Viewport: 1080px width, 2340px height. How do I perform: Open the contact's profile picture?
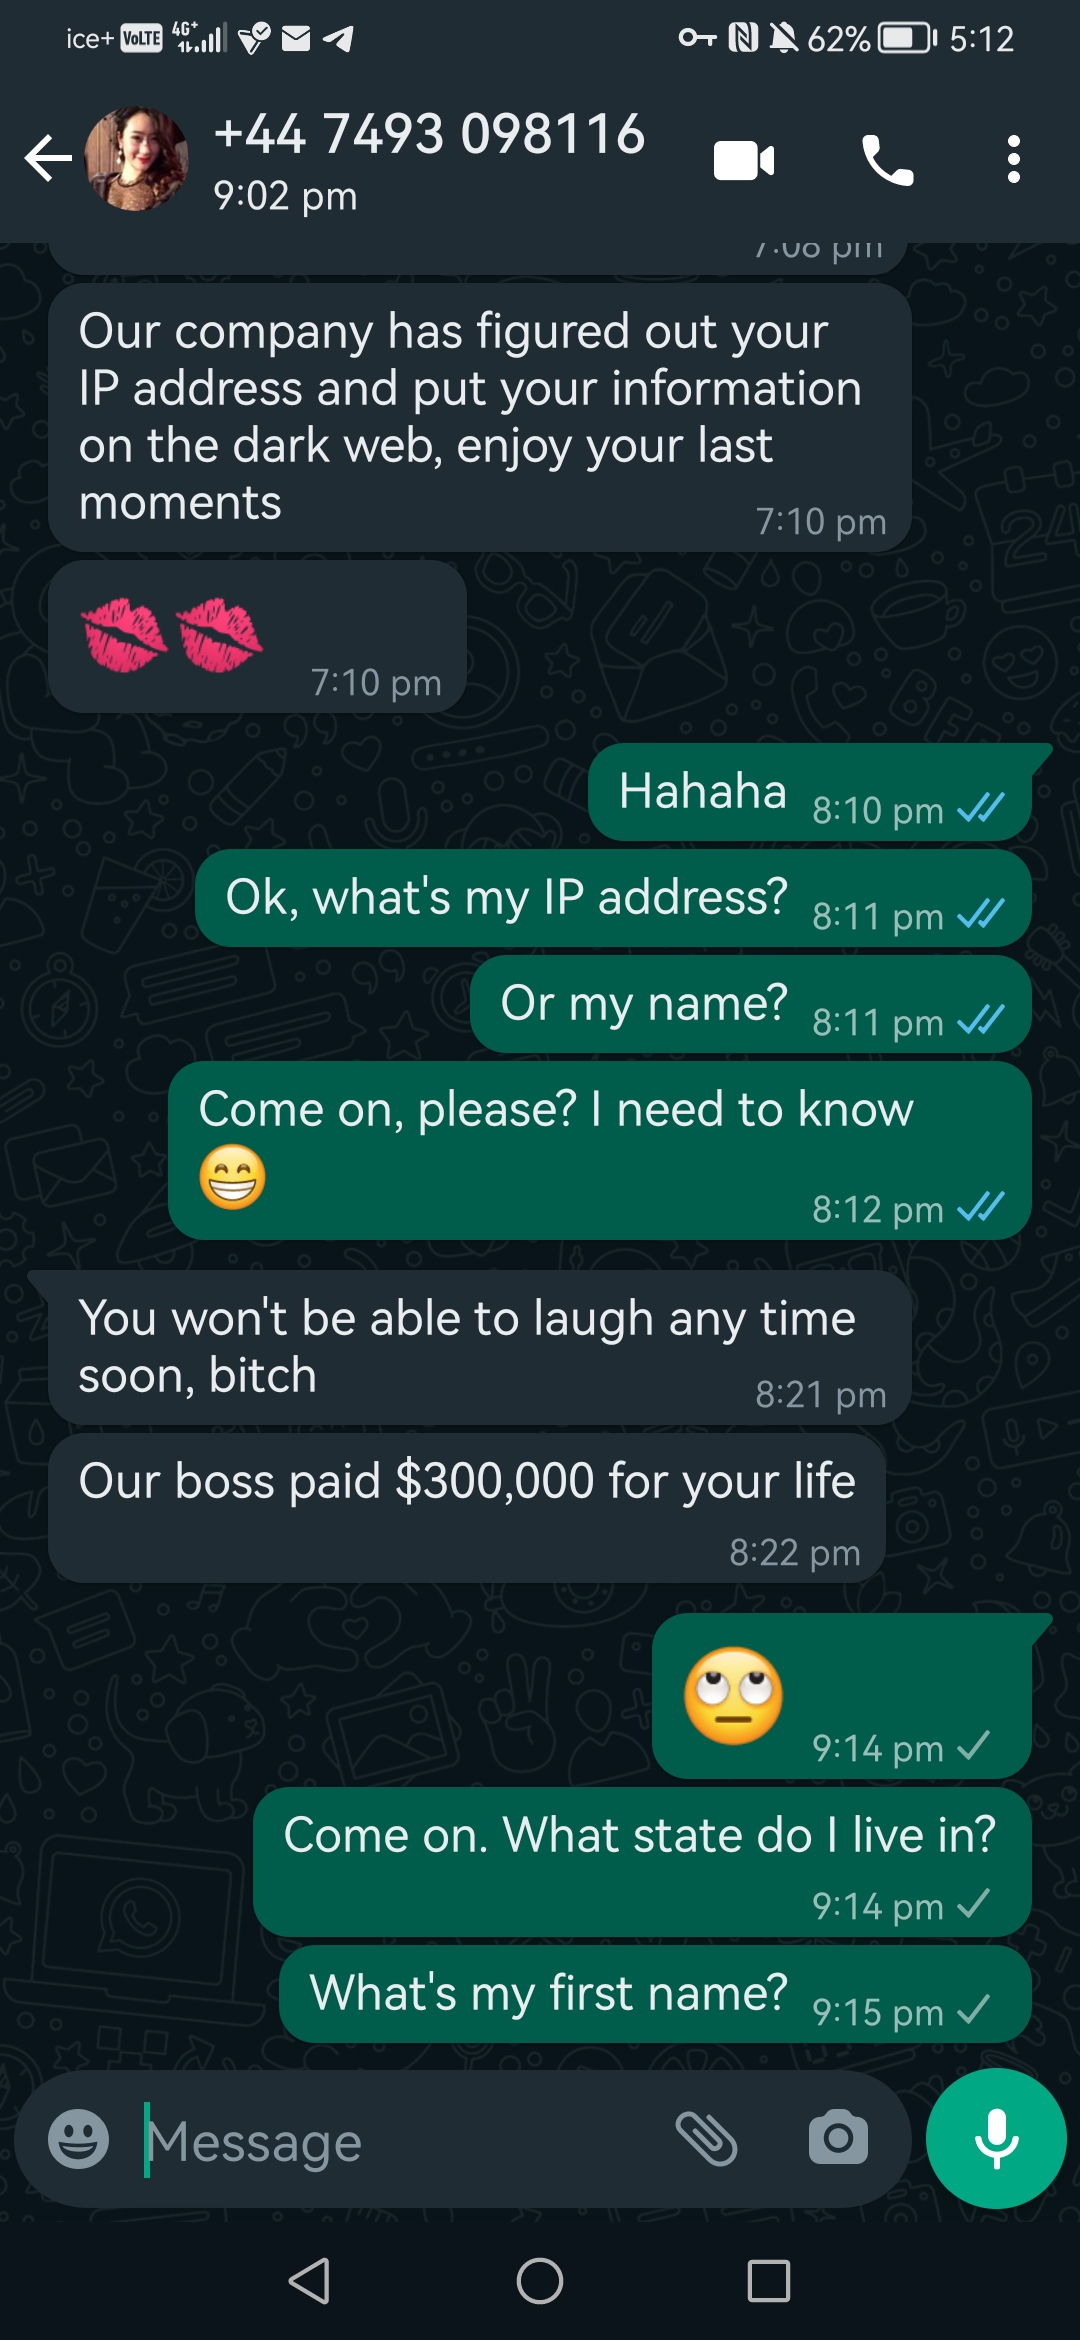point(137,159)
